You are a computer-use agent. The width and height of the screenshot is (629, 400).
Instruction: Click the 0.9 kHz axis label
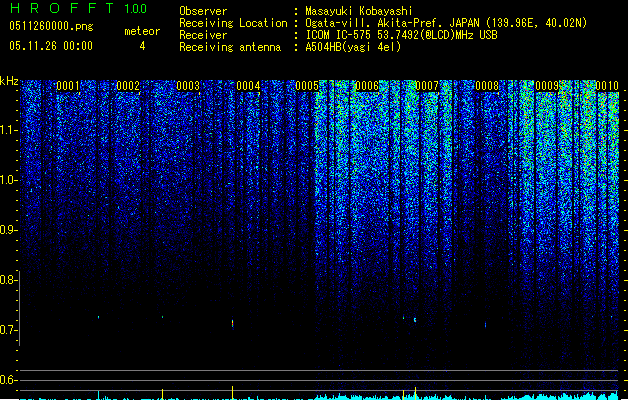click(x=8, y=230)
